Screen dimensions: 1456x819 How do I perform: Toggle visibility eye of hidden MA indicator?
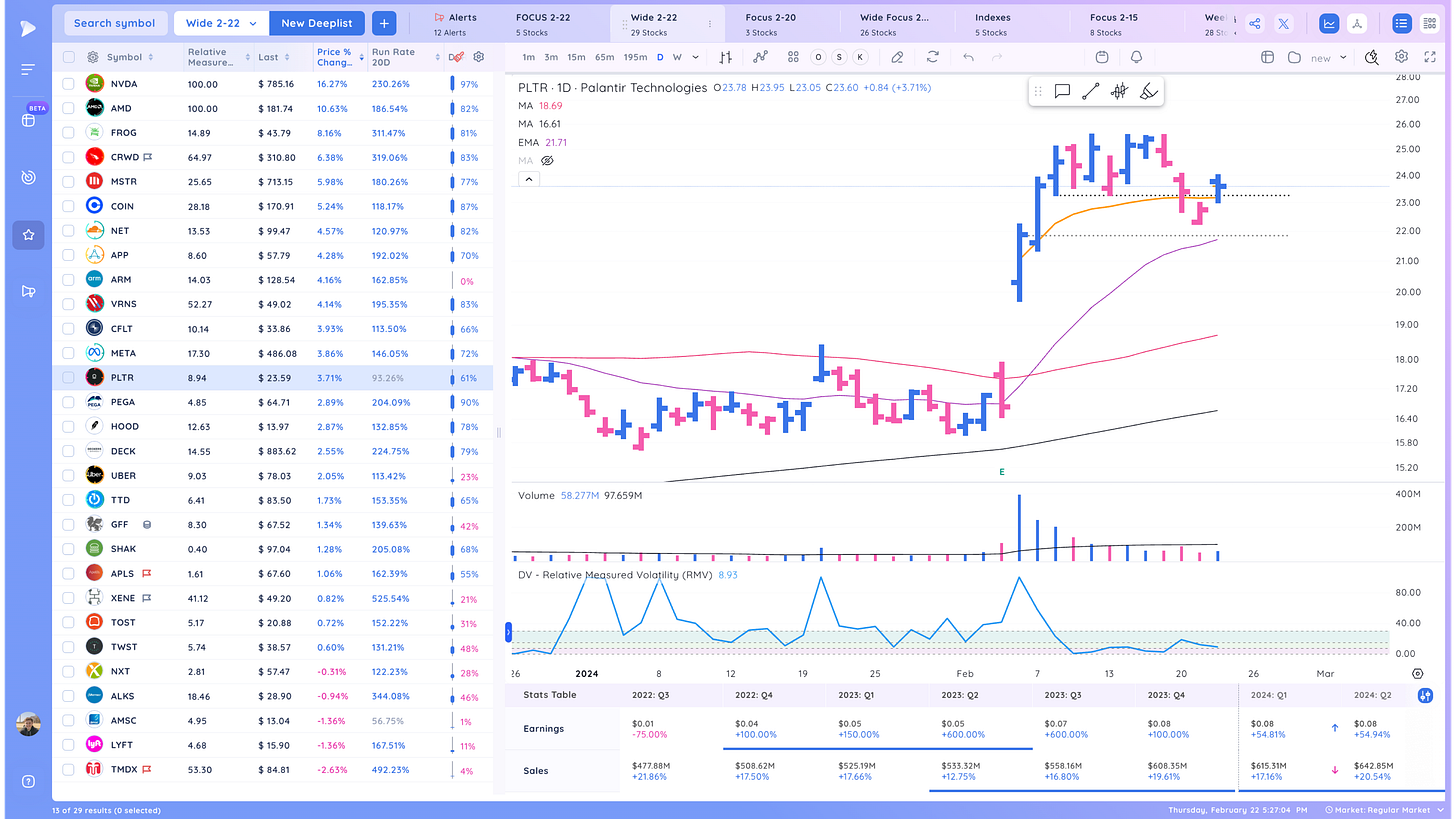tap(547, 160)
